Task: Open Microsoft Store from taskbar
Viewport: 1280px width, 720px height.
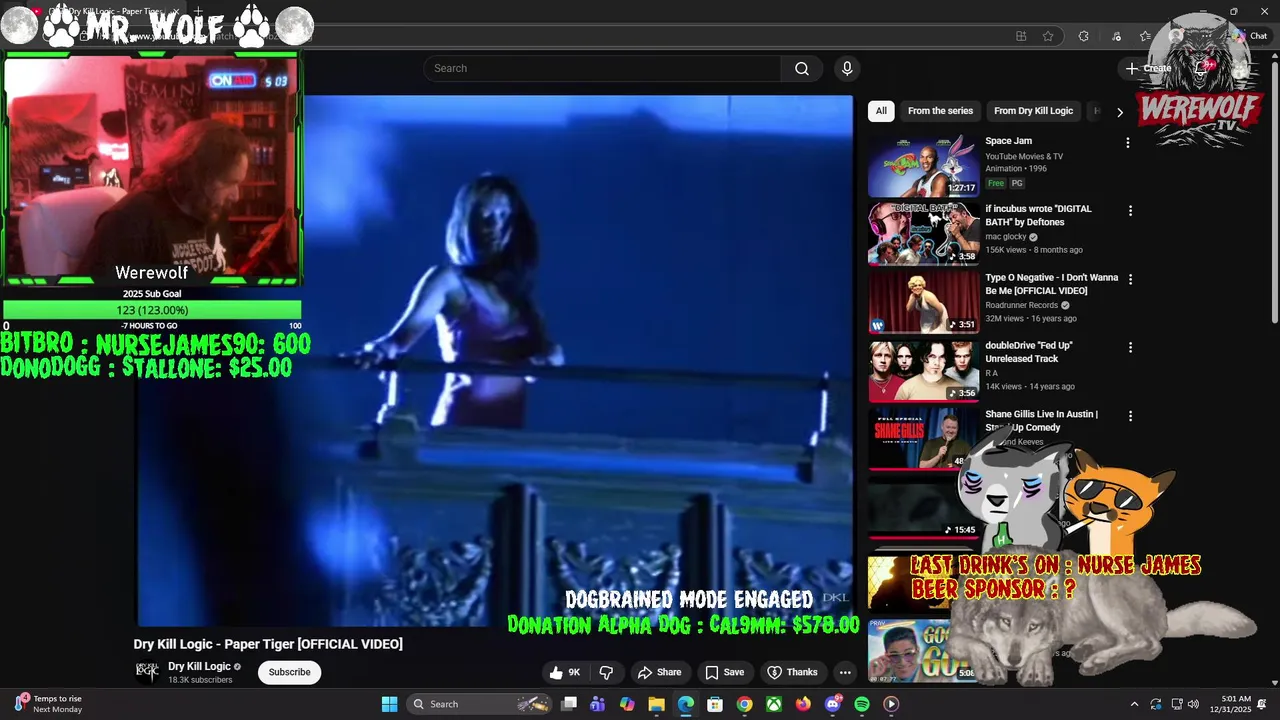Action: point(715,704)
